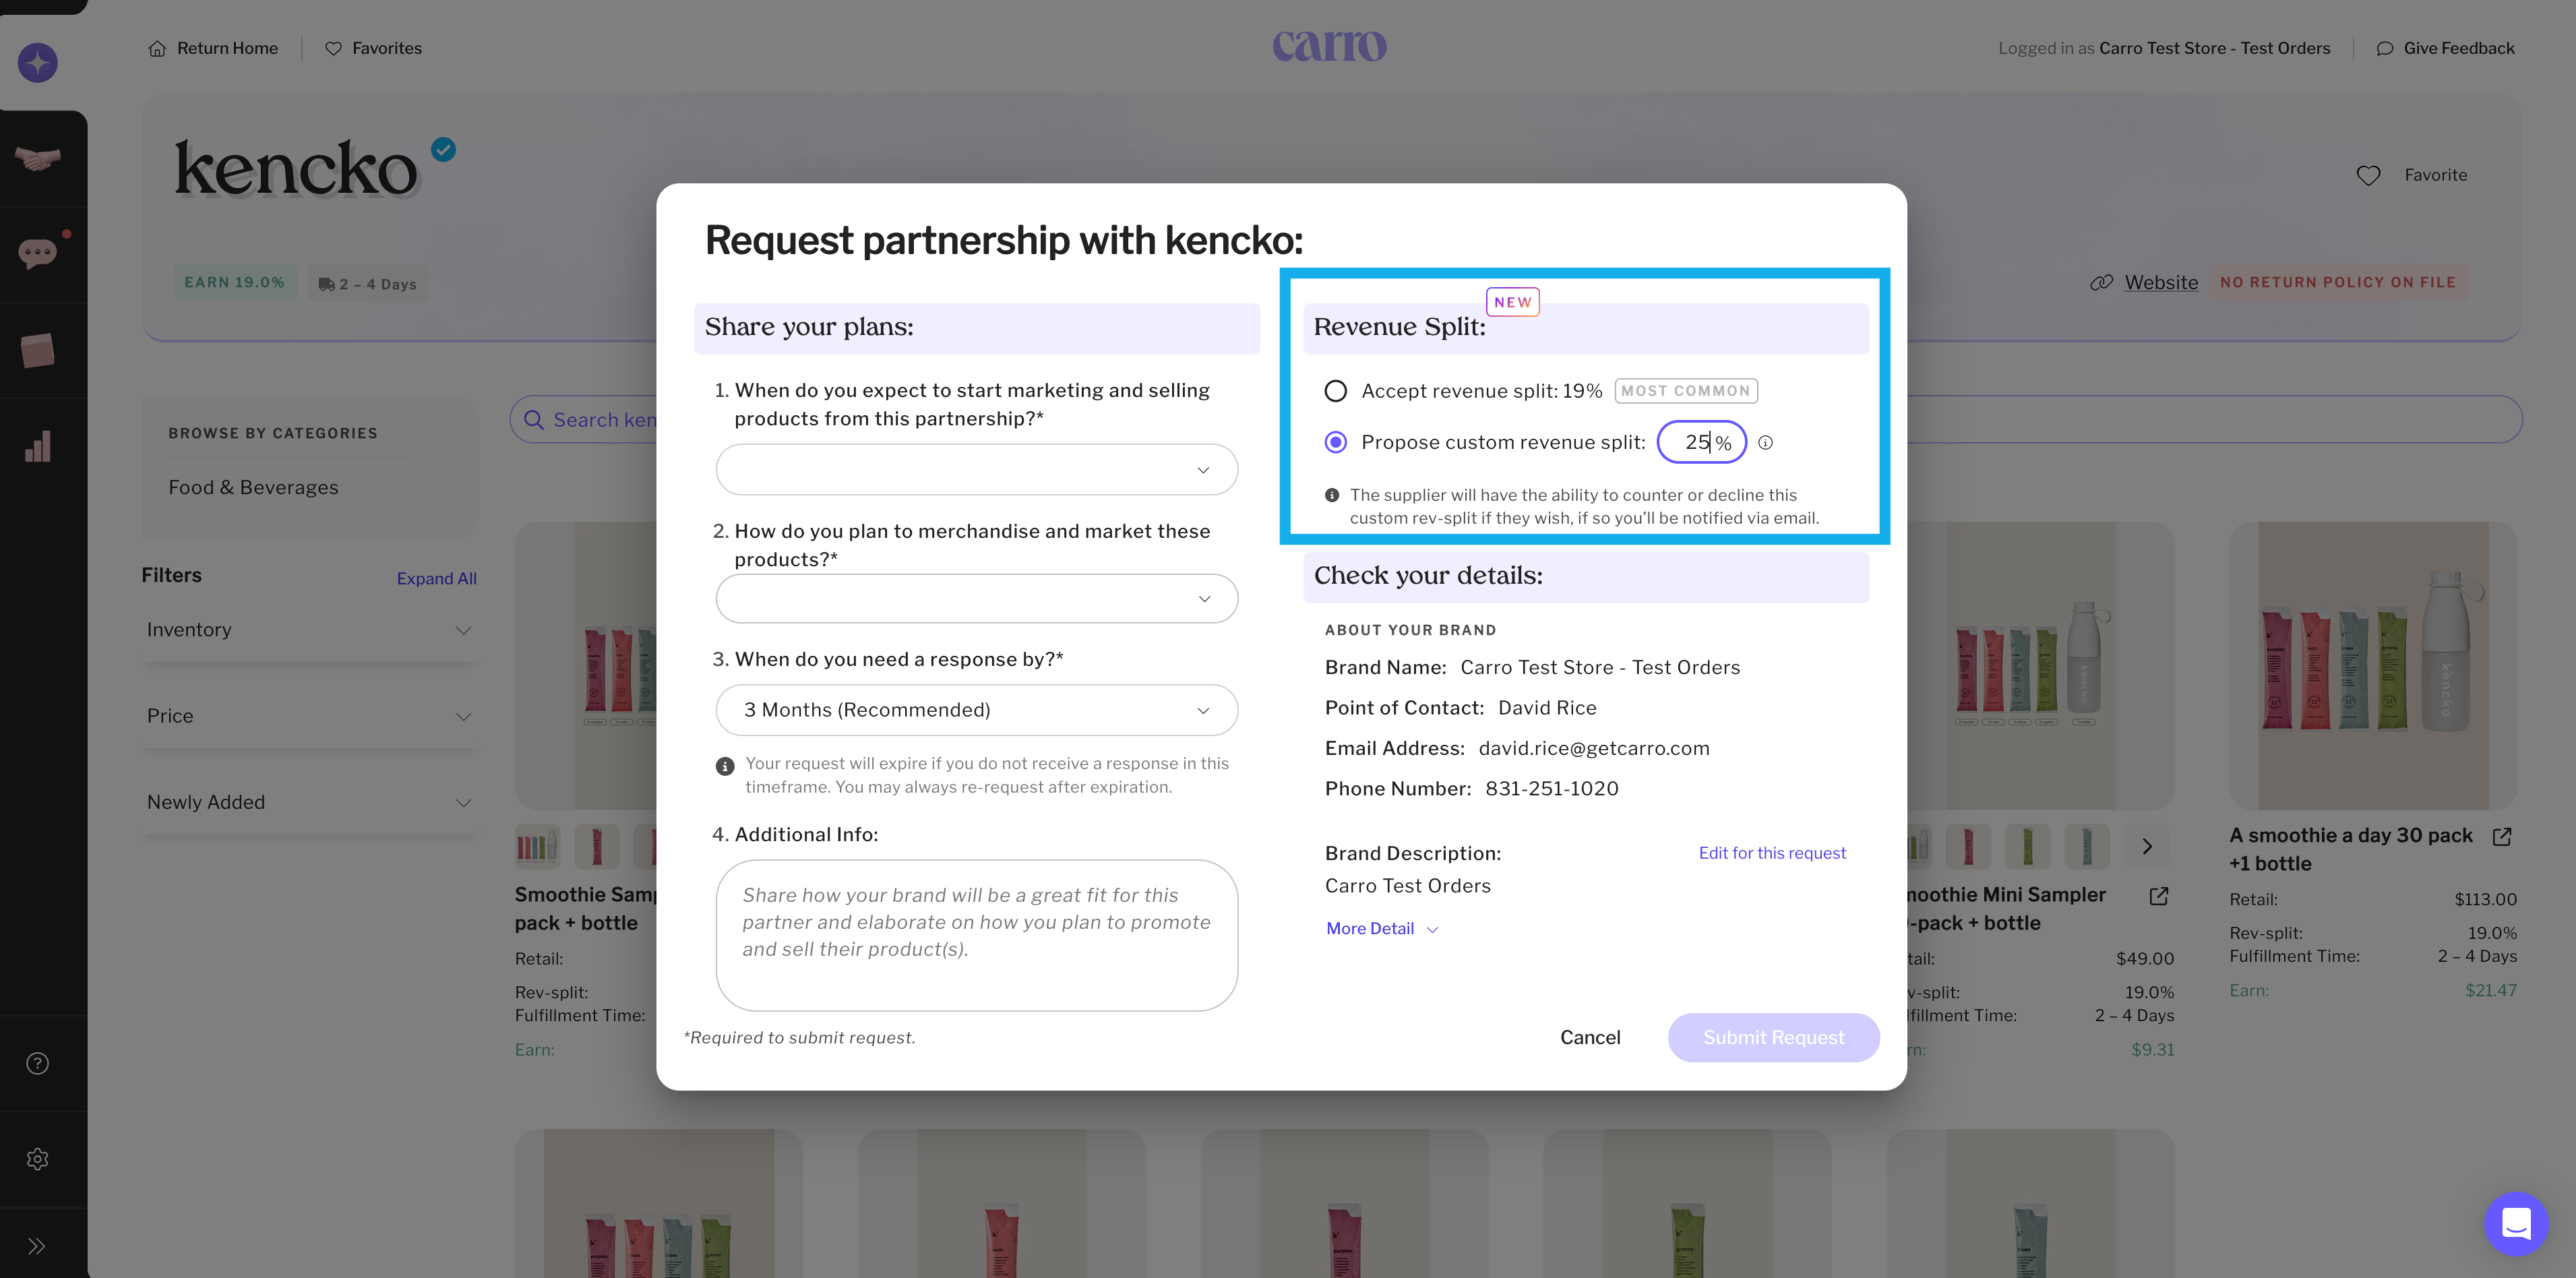Open the bar chart analytics sidebar icon
Image resolution: width=2576 pixels, height=1278 pixels.
[38, 447]
